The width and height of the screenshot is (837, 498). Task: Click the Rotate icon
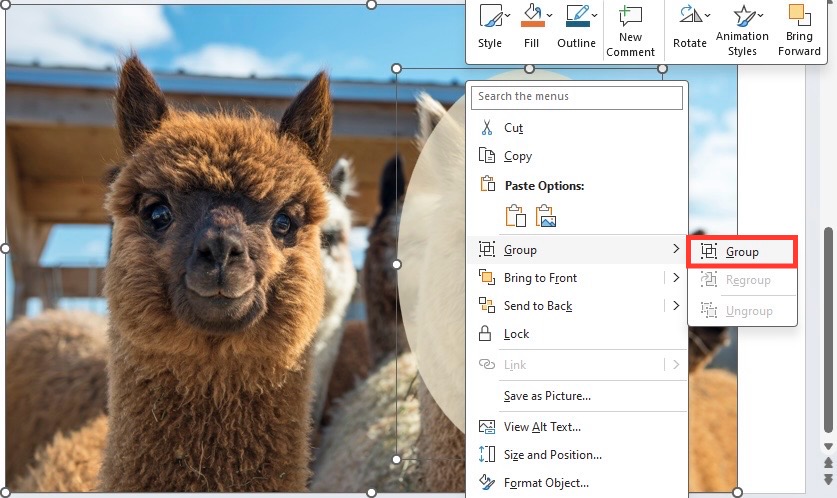click(x=690, y=15)
